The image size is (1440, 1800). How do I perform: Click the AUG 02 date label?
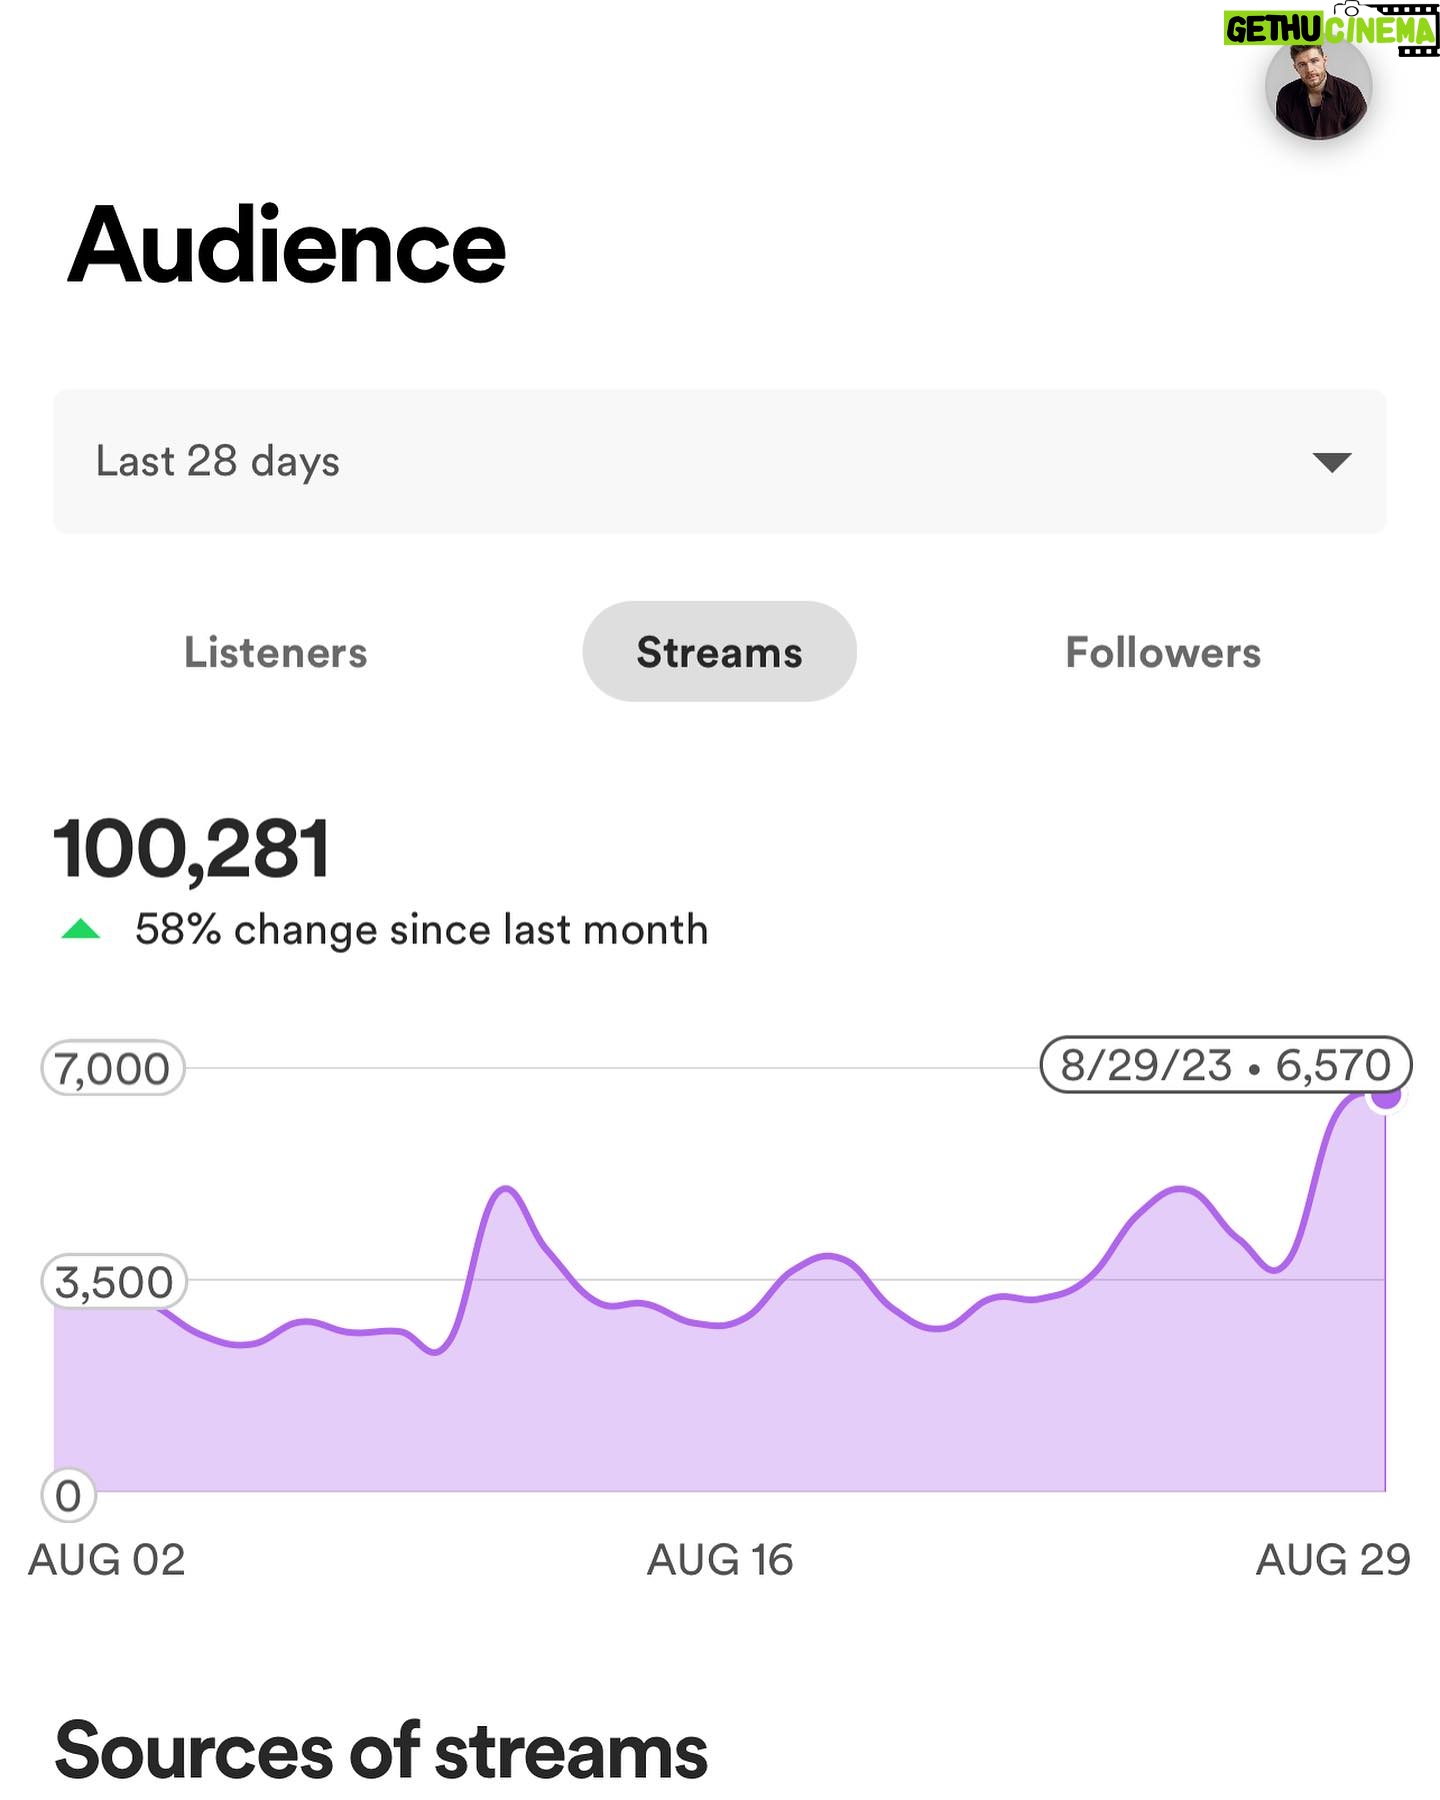[x=107, y=1560]
